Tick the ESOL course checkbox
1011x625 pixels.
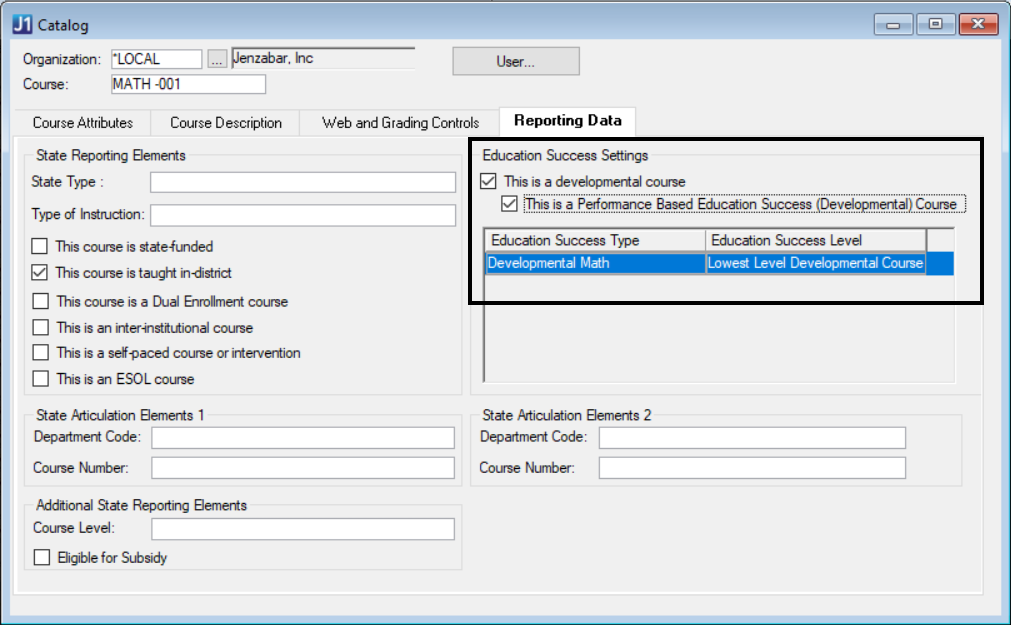coord(40,379)
